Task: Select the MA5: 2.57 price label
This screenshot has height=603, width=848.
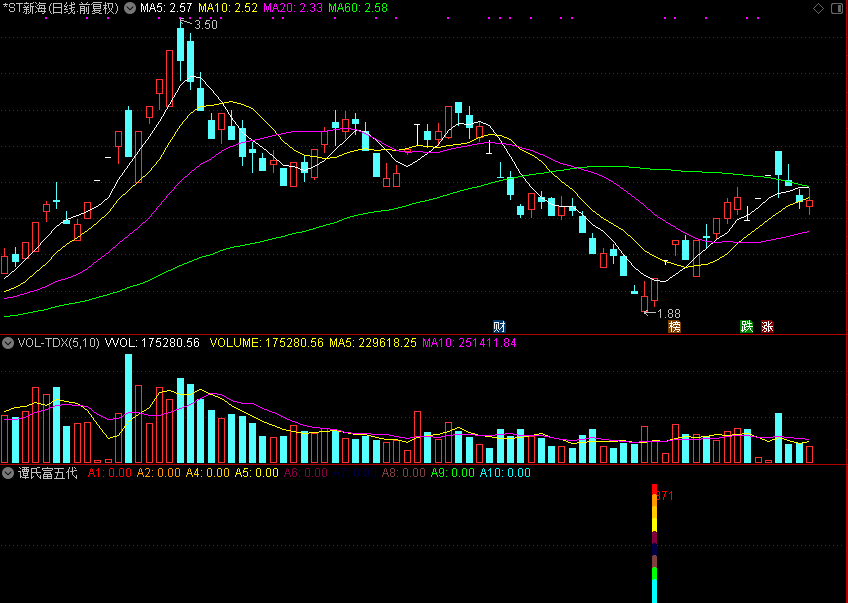Action: click(166, 8)
